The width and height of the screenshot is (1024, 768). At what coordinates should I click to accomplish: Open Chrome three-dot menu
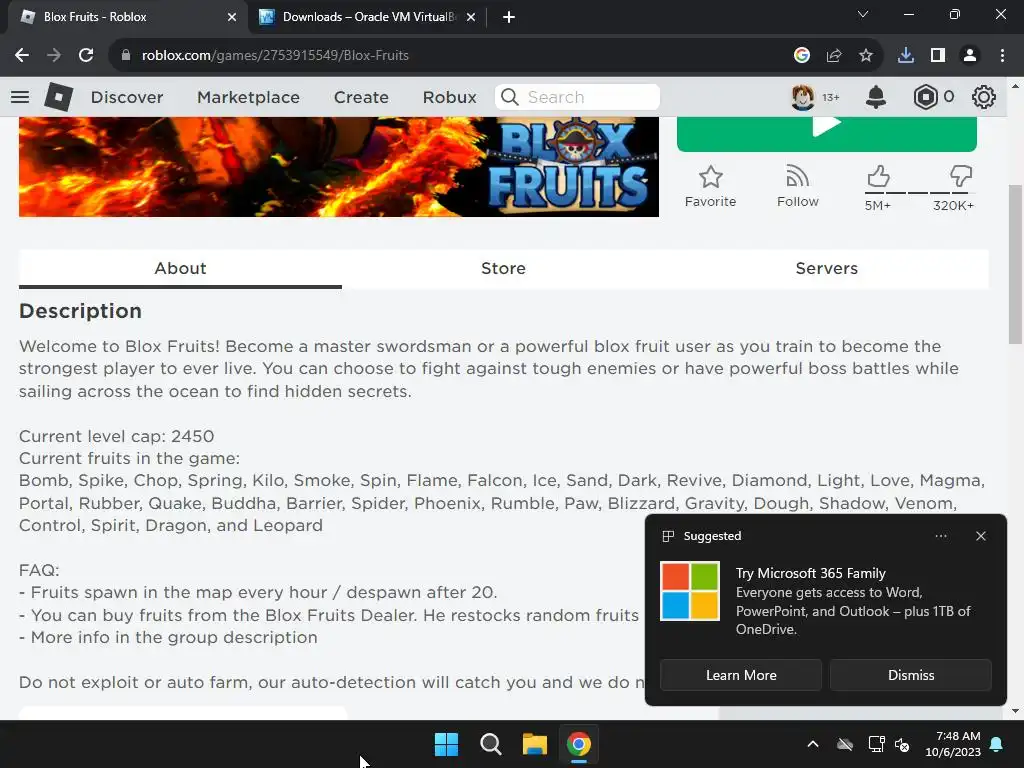[x=1002, y=56]
